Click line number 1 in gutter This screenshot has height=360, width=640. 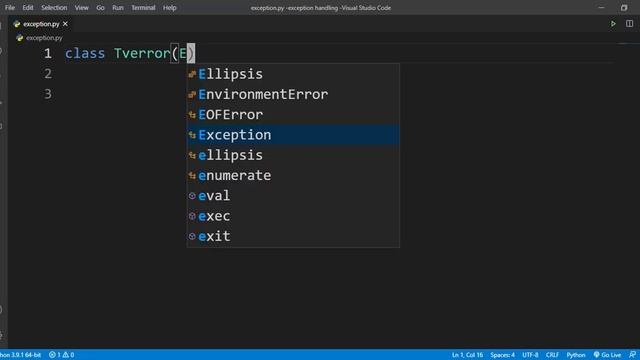[x=48, y=53]
